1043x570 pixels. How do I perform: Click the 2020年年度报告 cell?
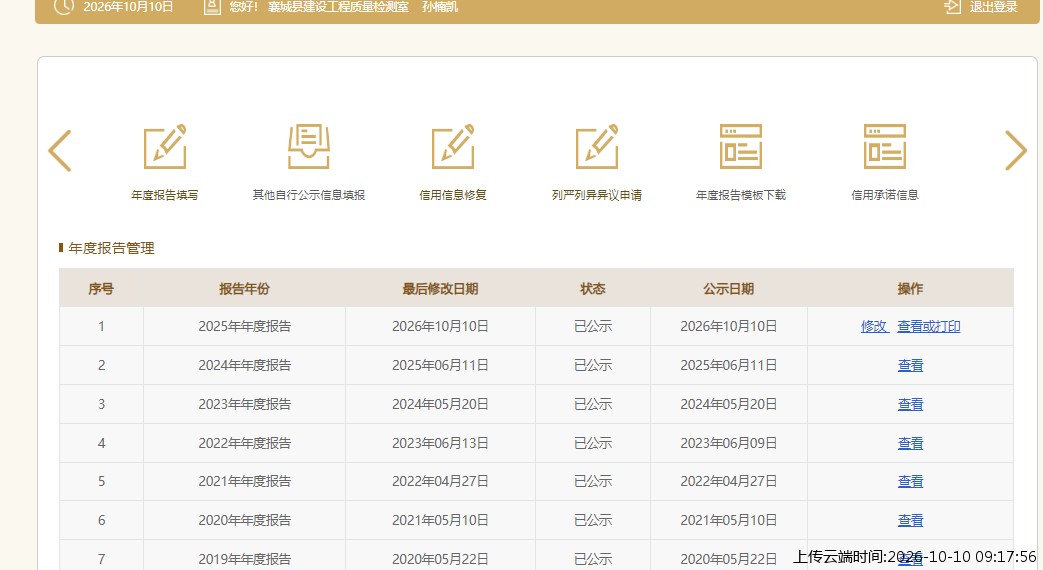click(x=244, y=521)
